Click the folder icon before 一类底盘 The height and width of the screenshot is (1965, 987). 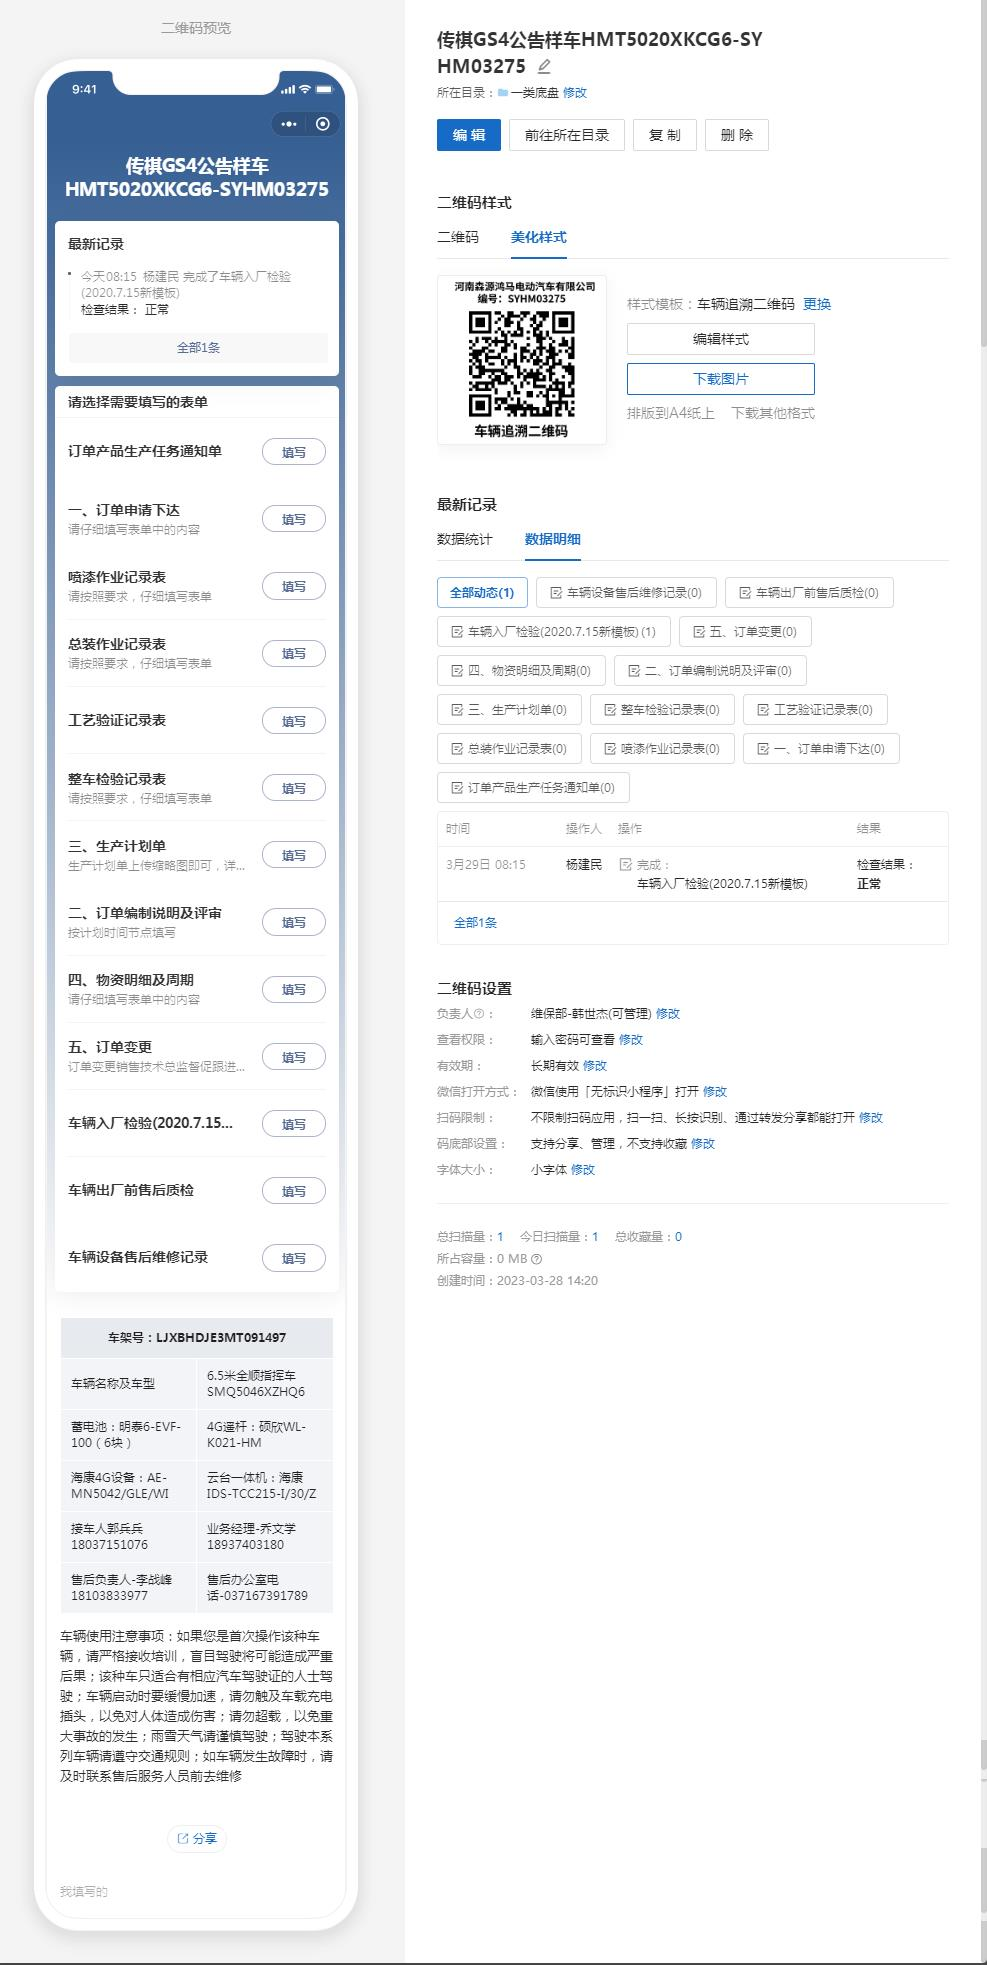503,92
